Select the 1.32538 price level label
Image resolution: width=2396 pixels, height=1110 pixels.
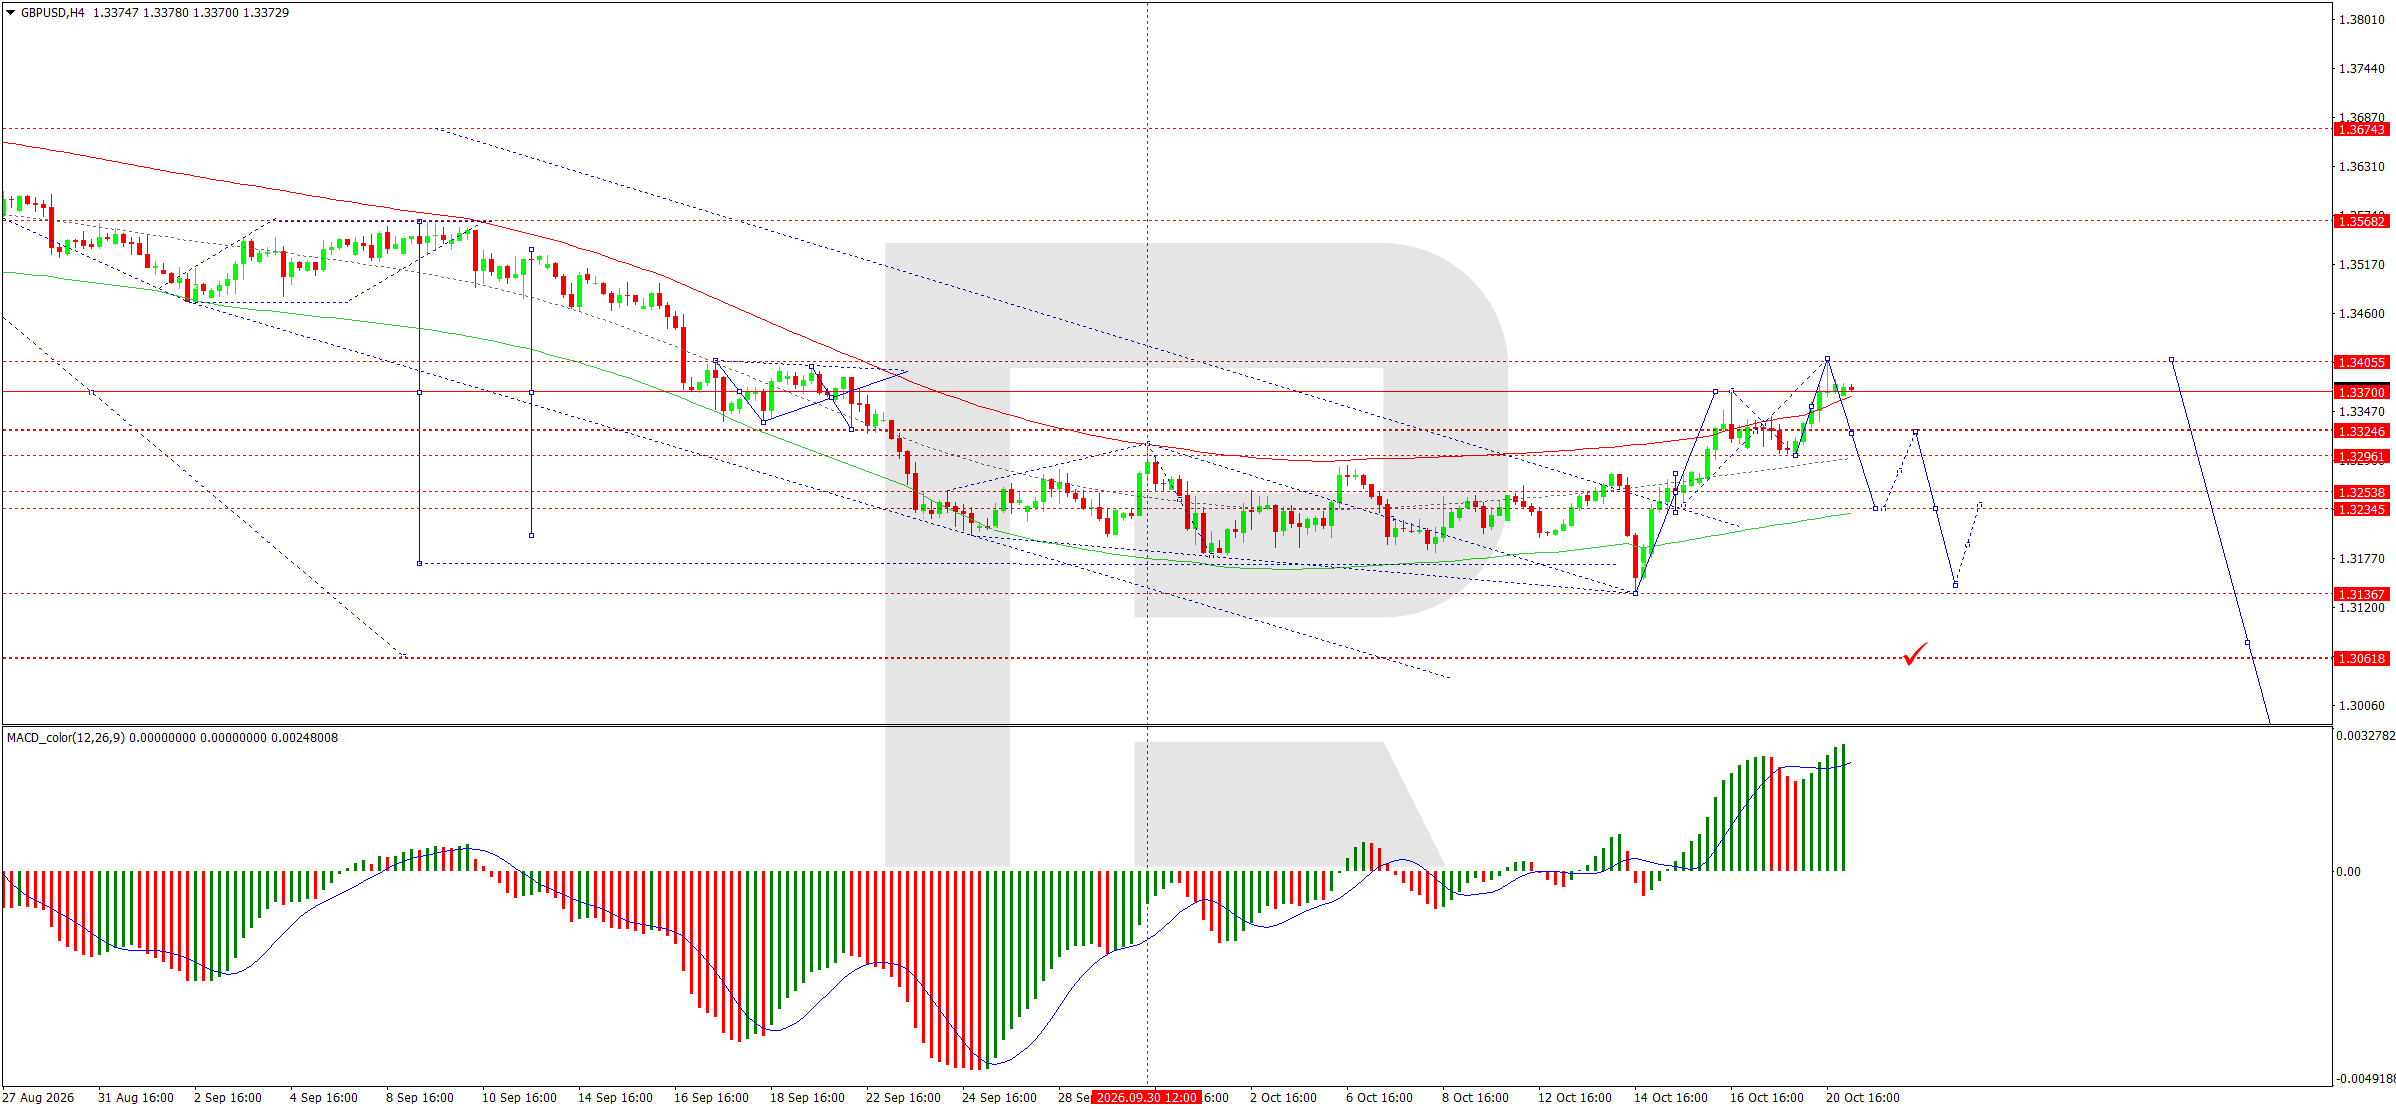point(2362,493)
